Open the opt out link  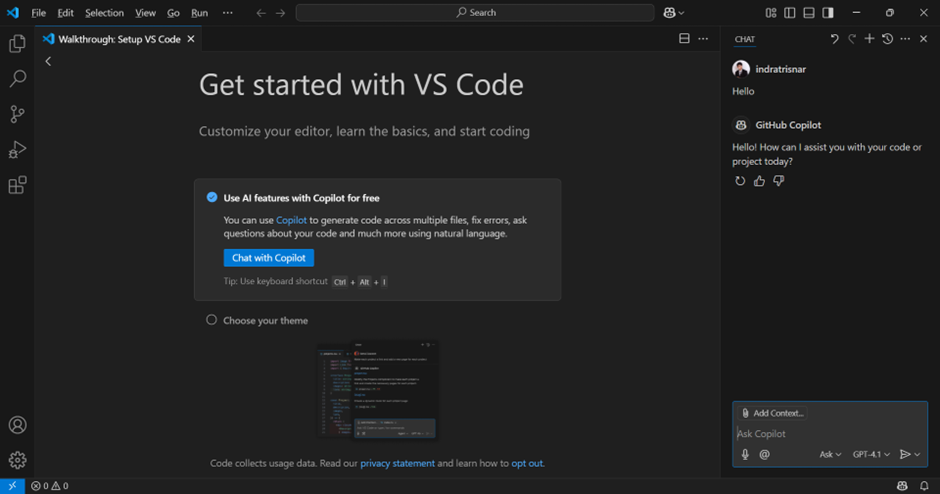coord(527,463)
